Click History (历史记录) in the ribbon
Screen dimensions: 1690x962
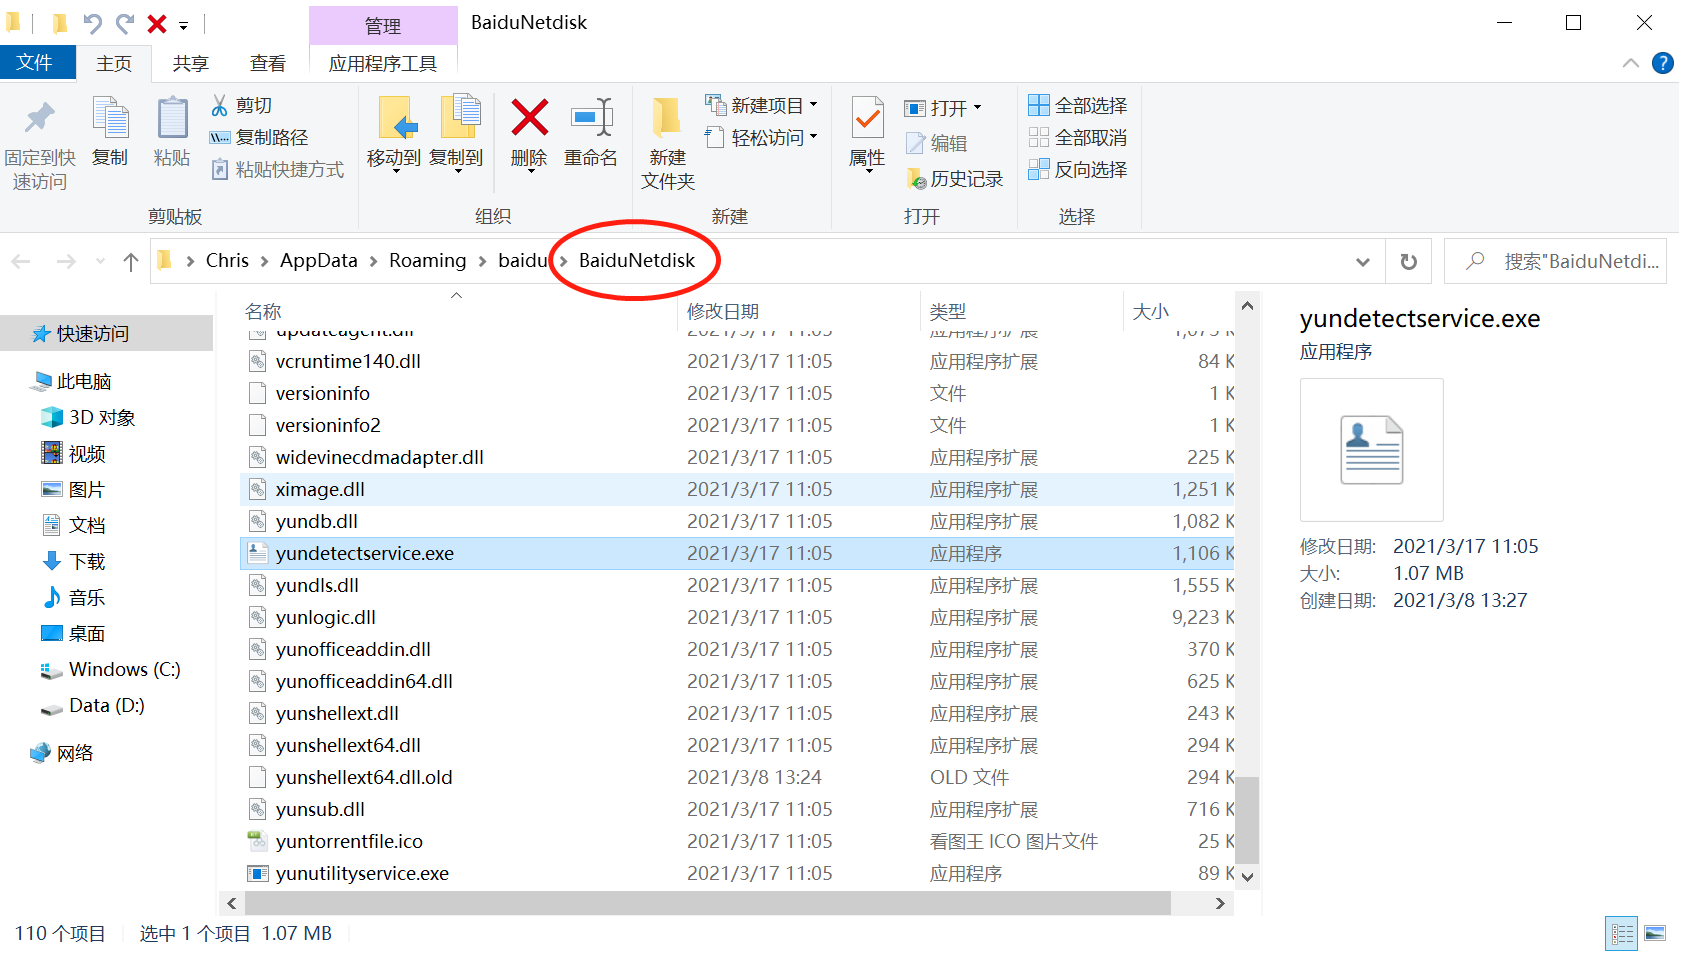[x=954, y=178]
